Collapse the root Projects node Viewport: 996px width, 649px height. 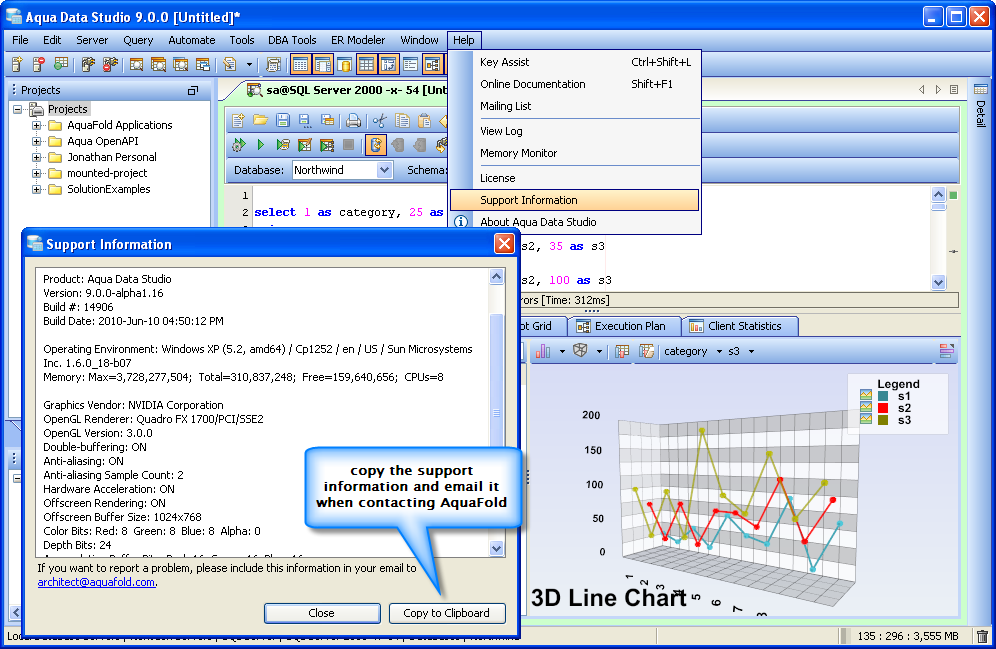pyautogui.click(x=18, y=109)
